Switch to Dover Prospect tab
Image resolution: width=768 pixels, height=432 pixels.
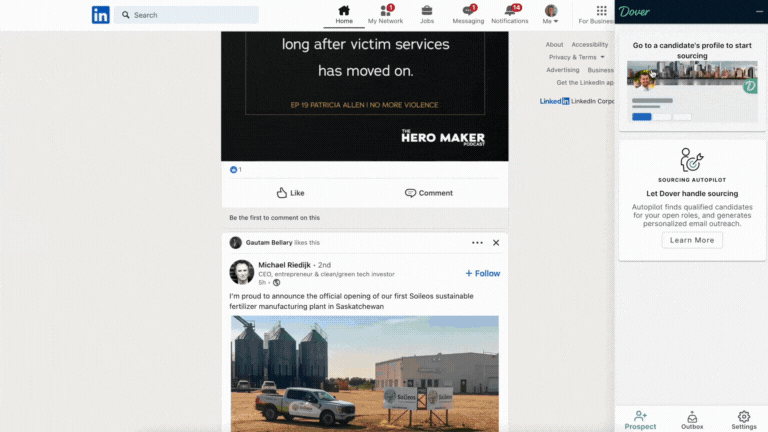pos(640,419)
